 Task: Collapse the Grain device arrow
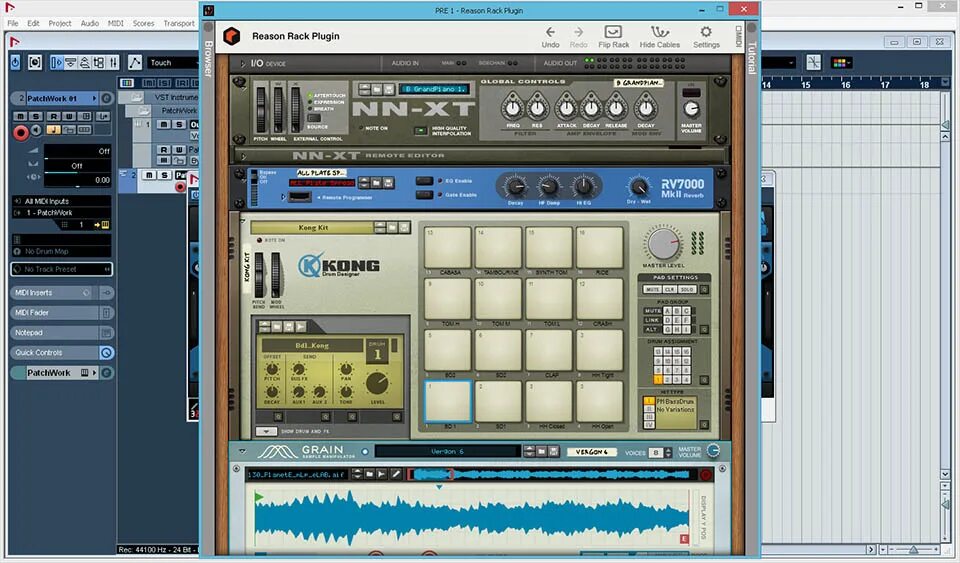[242, 452]
